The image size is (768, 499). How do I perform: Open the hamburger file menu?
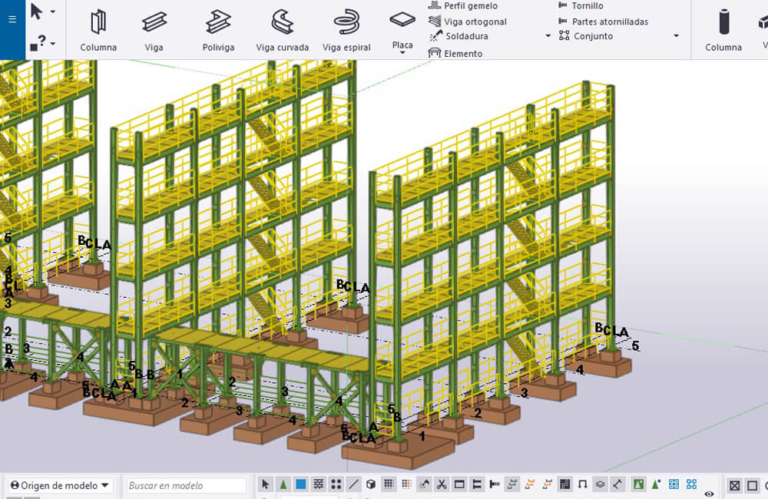click(12, 19)
